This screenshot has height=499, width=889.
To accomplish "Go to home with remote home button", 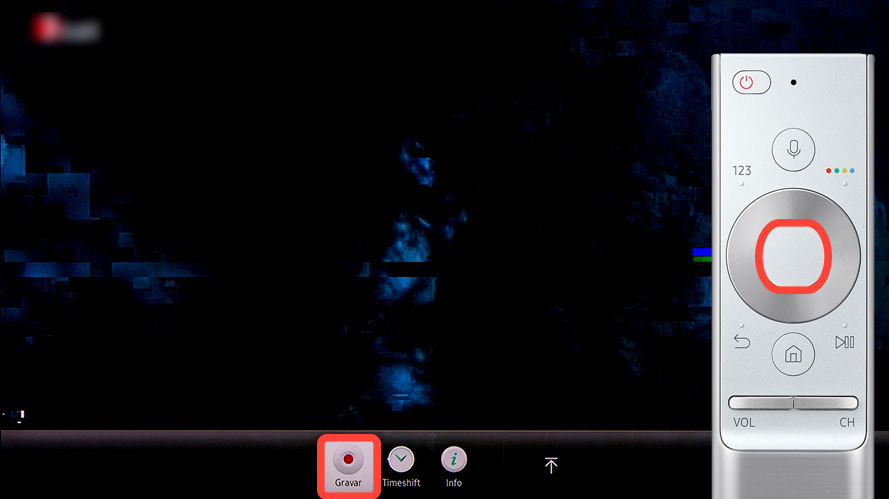I will 793,354.
